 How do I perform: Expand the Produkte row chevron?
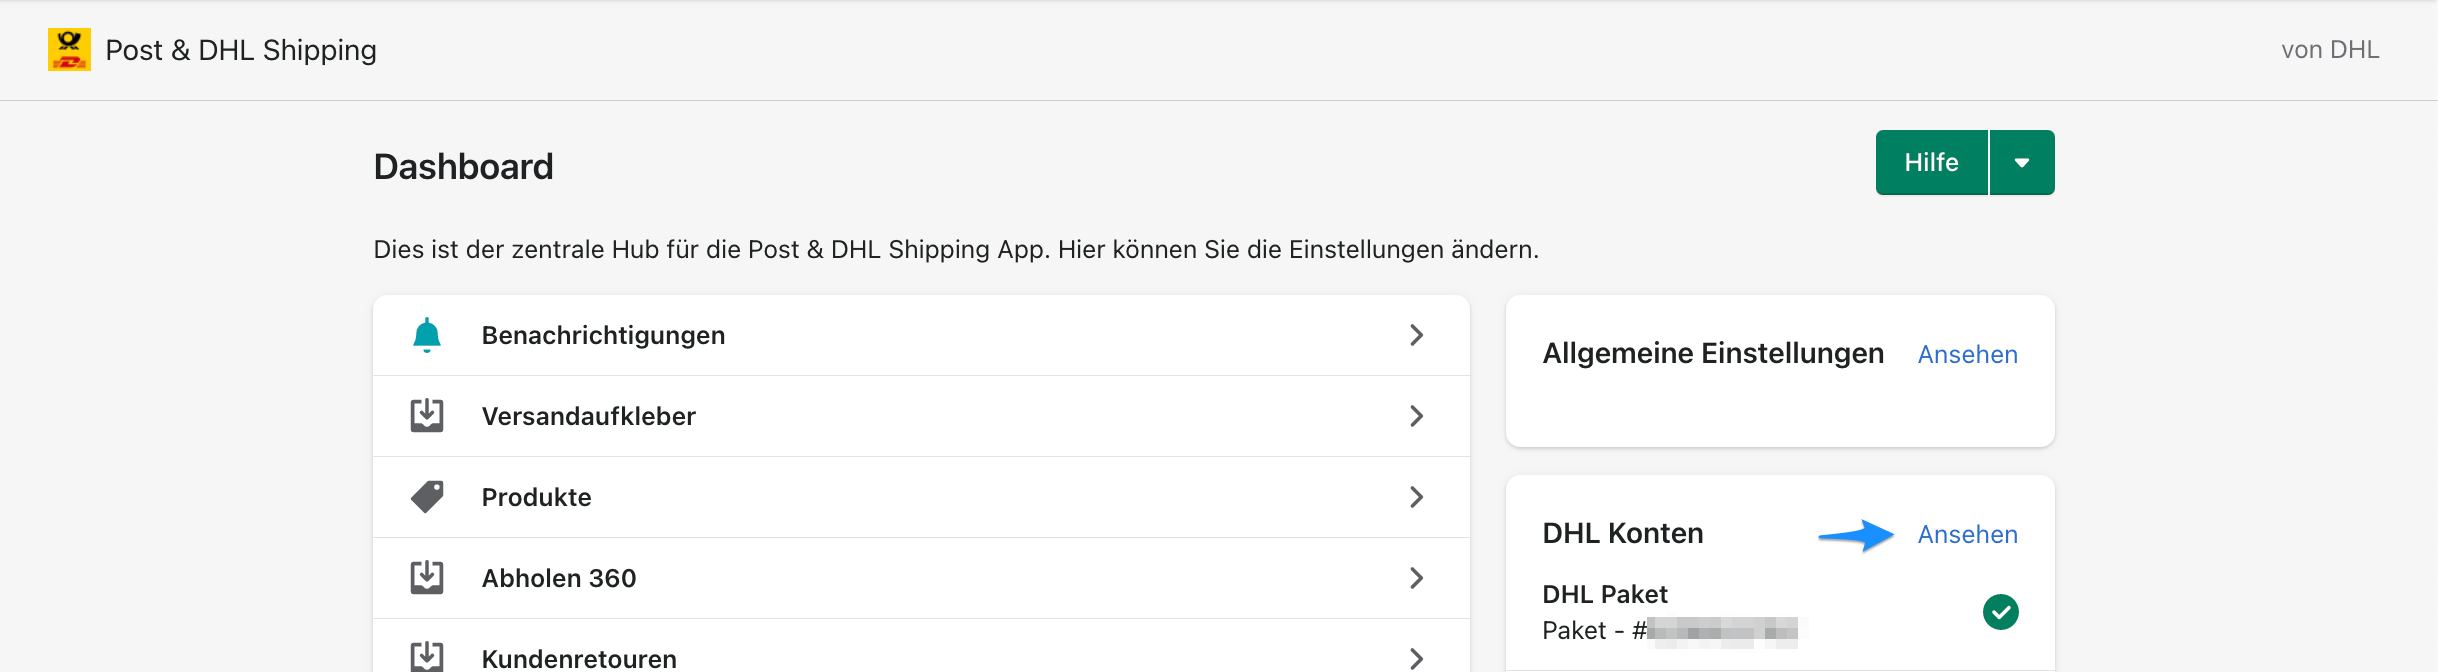pos(1416,497)
